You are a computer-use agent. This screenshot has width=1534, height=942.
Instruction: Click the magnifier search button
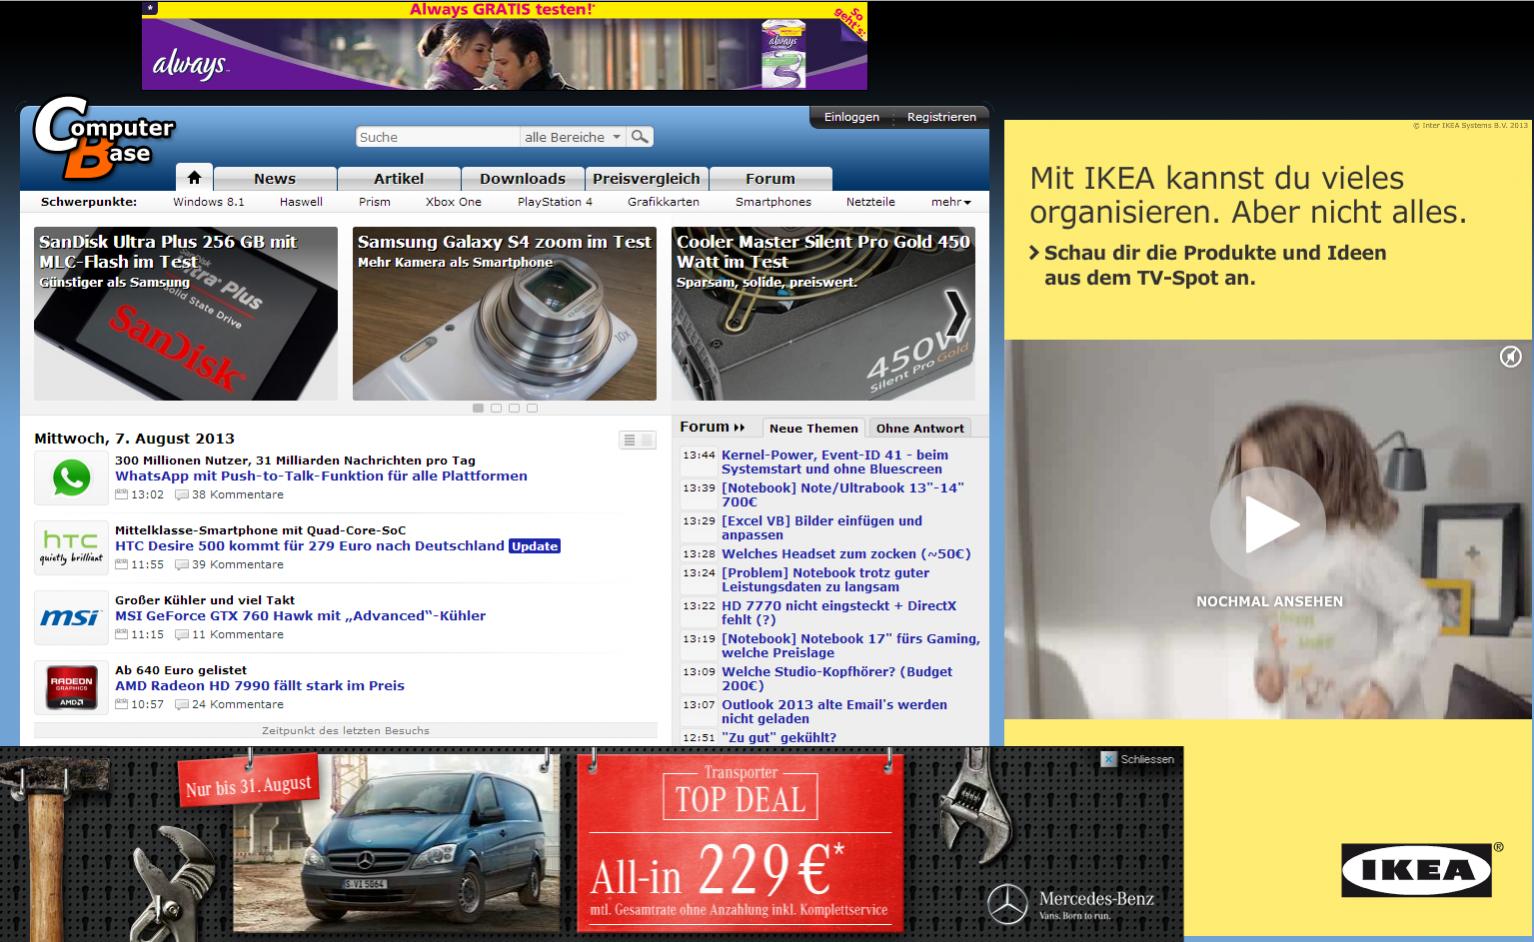click(x=640, y=137)
